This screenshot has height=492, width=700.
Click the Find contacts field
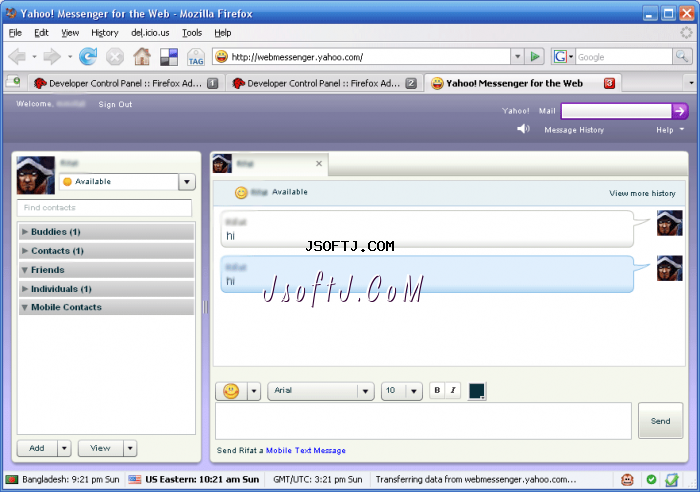point(104,208)
